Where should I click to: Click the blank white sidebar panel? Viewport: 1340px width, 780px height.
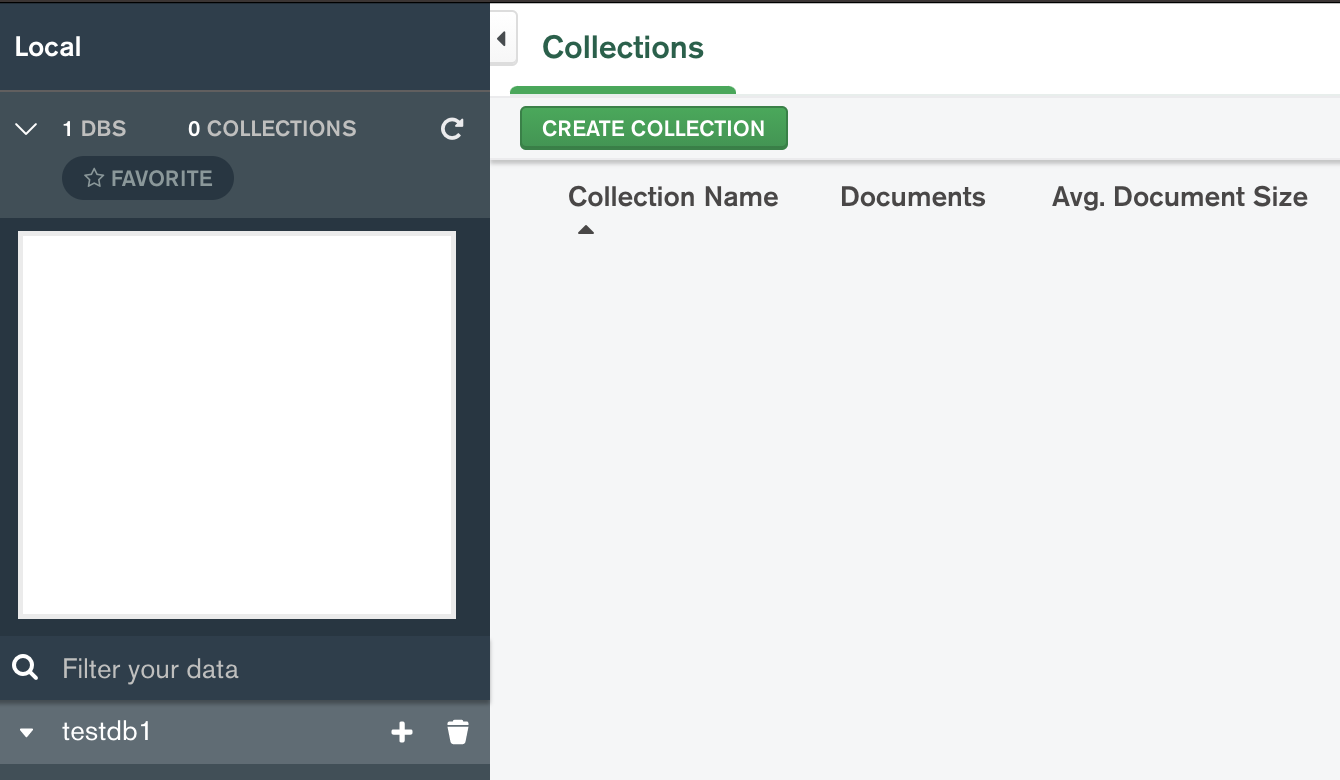point(237,425)
